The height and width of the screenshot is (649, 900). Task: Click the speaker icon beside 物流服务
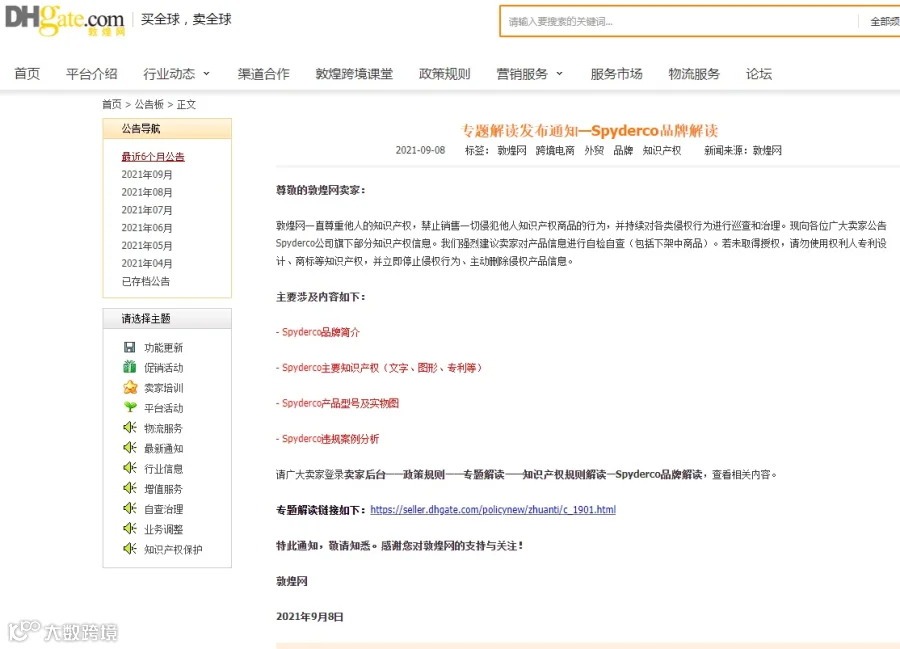(x=130, y=428)
